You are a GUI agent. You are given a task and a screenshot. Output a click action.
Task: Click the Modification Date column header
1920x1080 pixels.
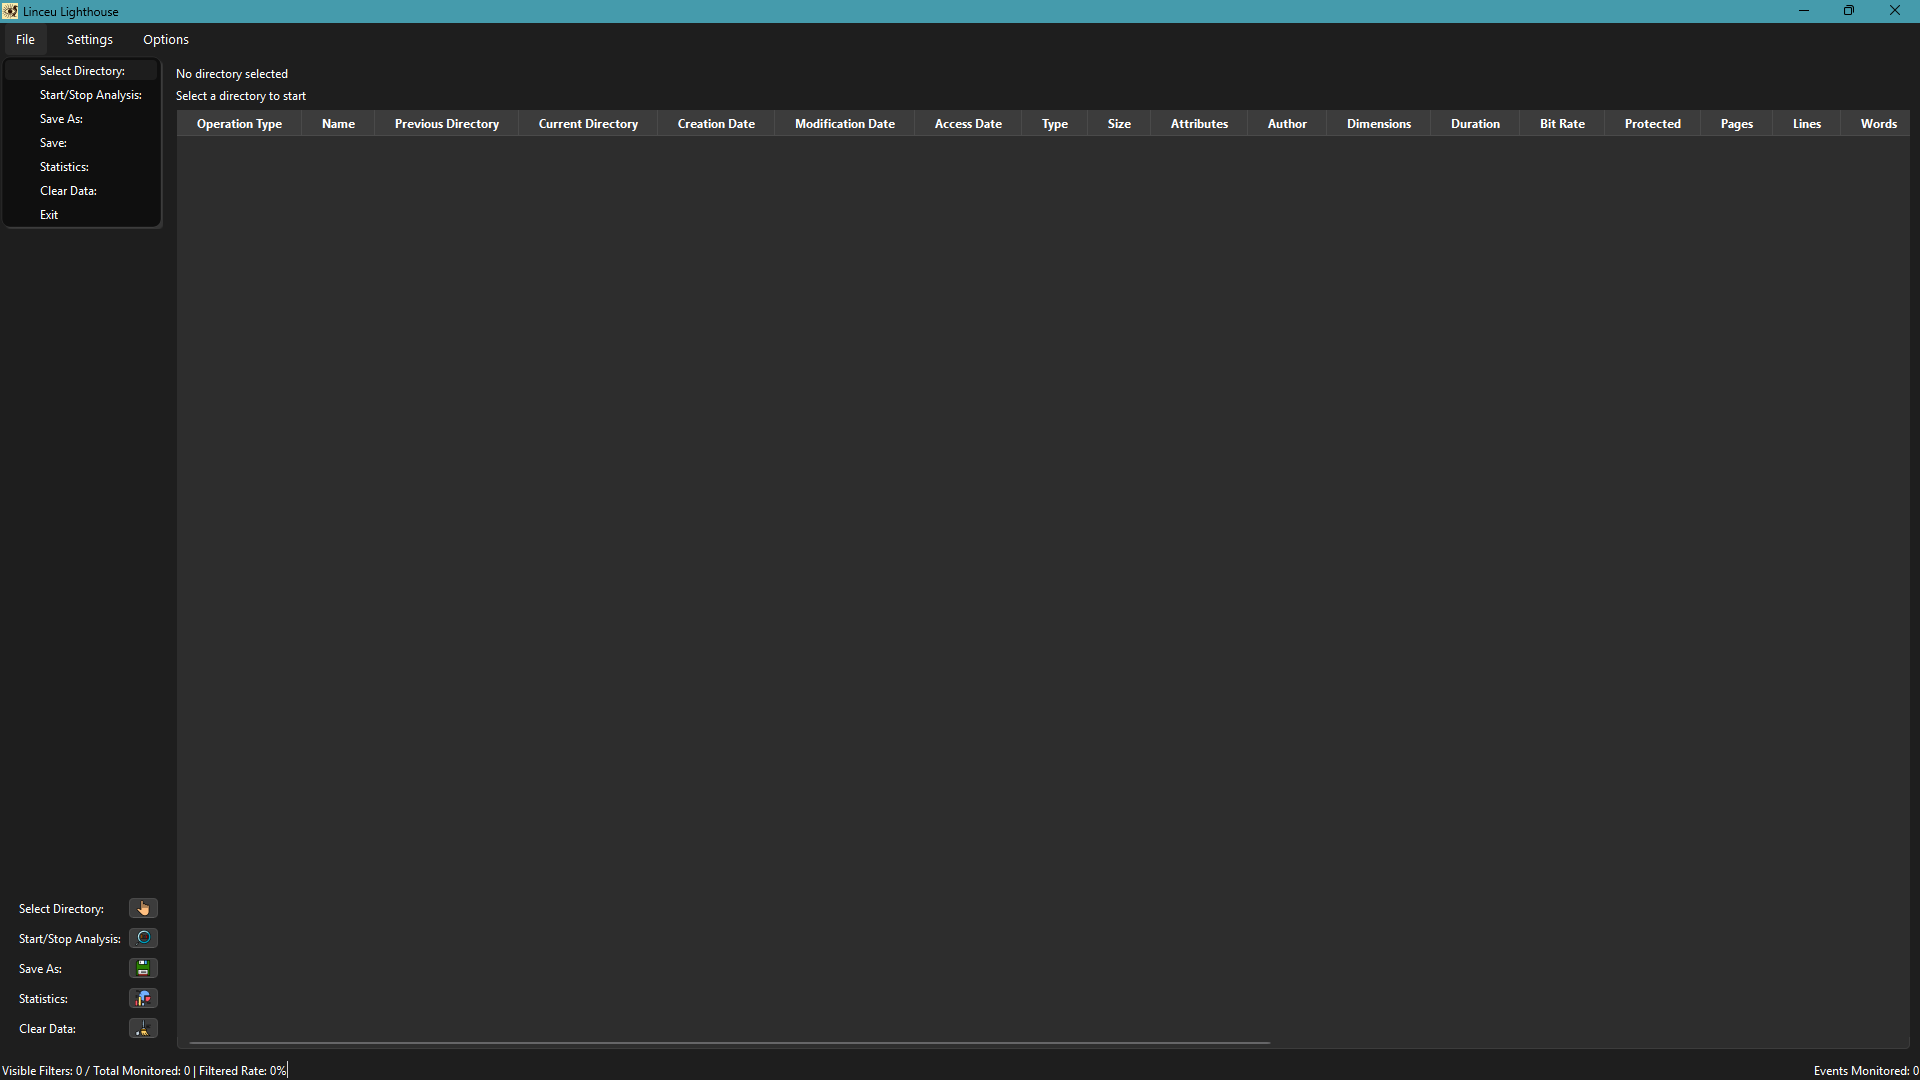(844, 124)
